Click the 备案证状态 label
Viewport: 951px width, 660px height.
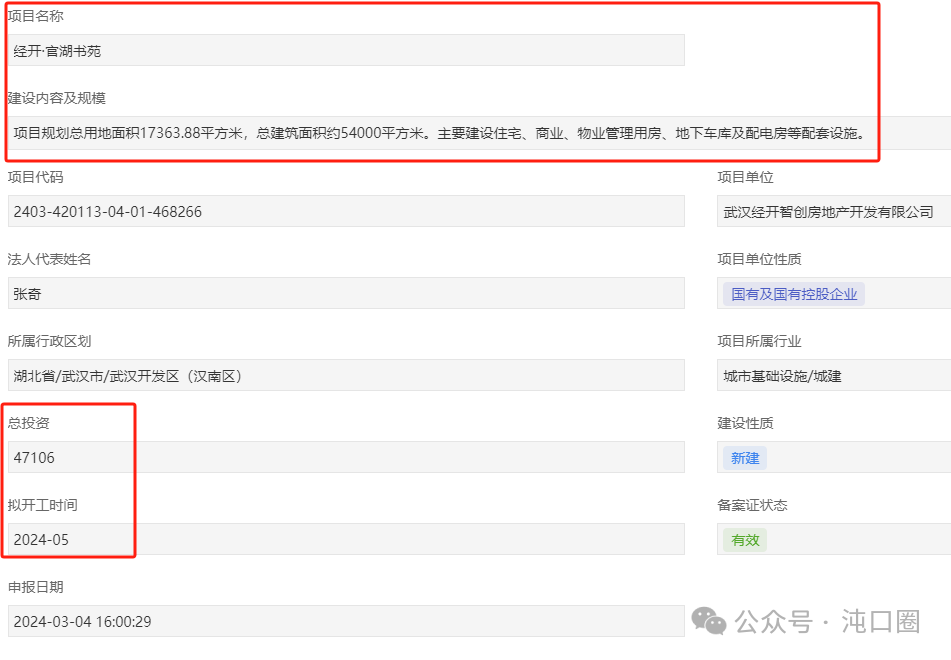tap(752, 505)
